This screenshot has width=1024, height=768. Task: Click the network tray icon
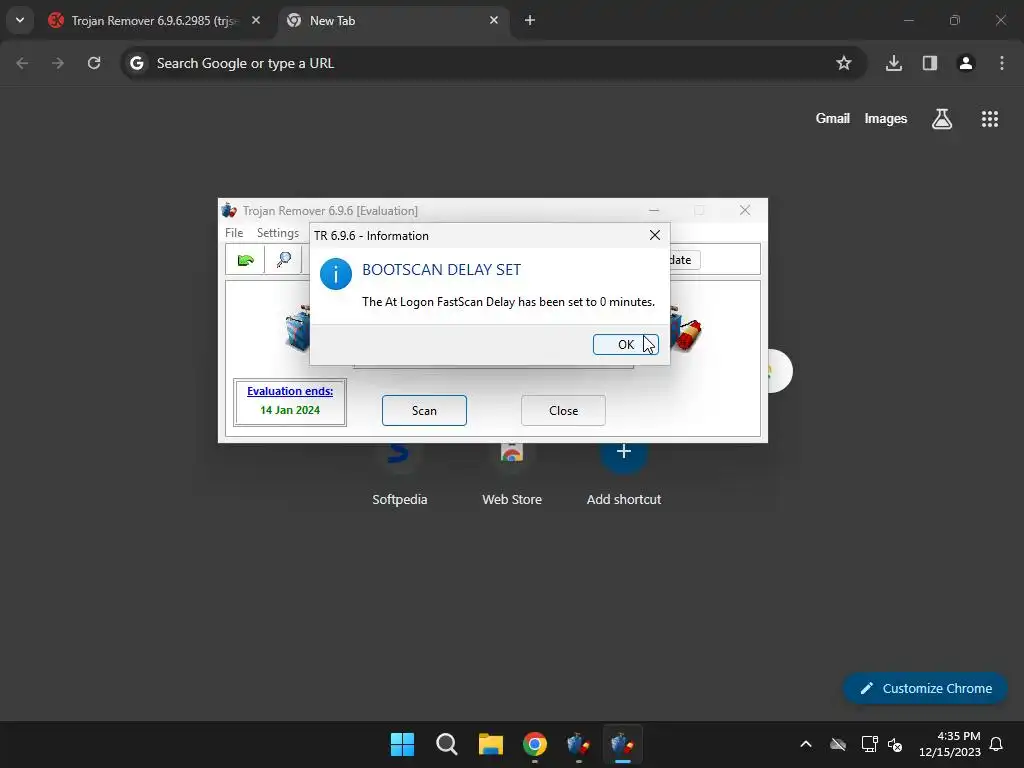coord(869,744)
